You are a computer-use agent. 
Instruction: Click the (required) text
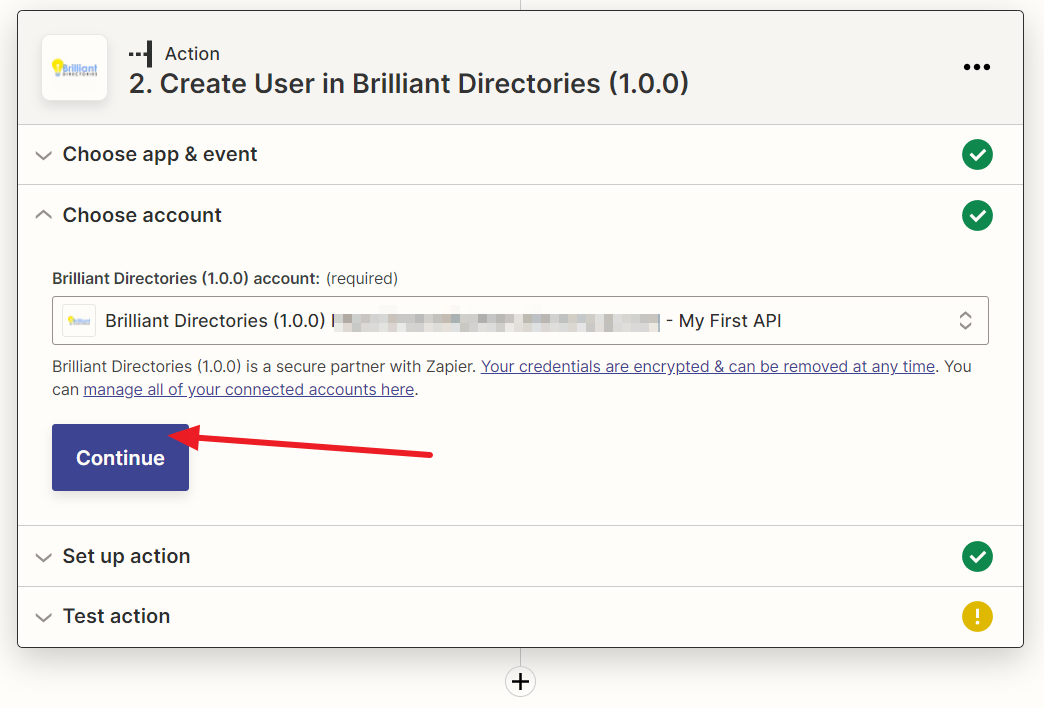362,278
